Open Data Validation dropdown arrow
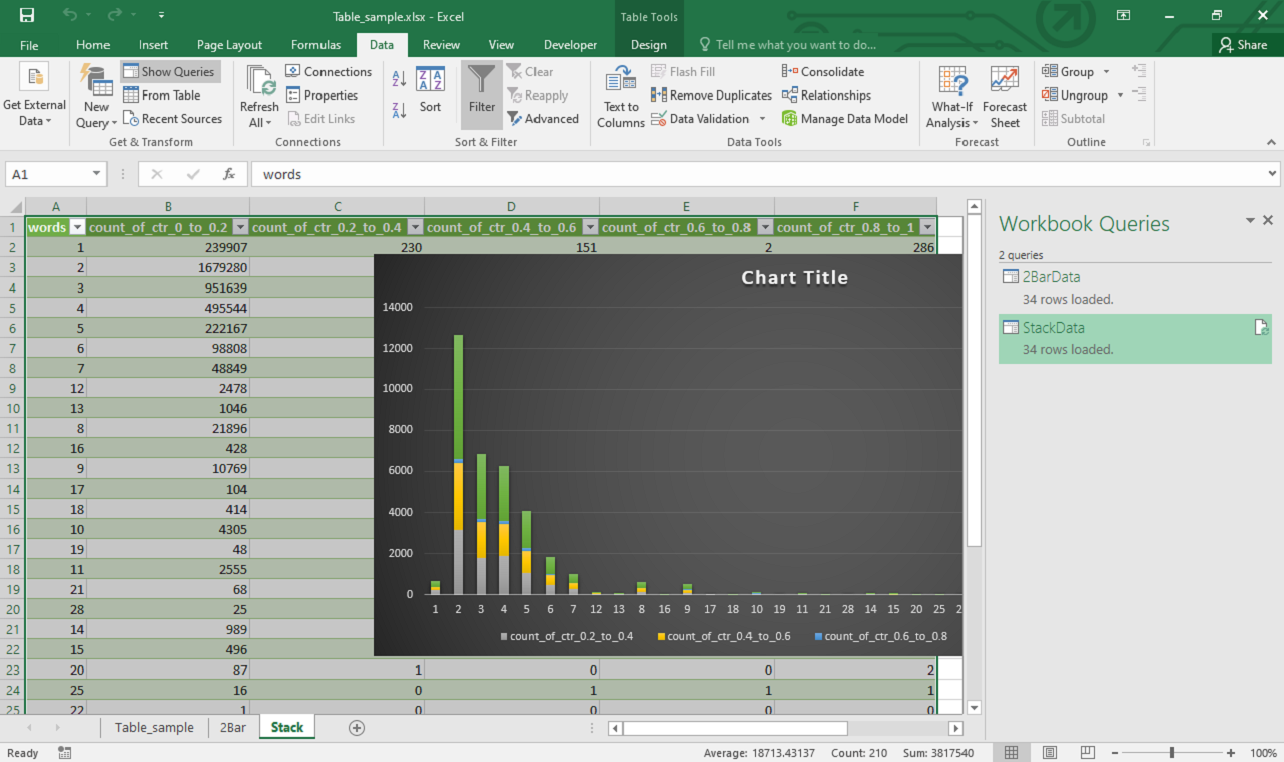This screenshot has height=762, width=1284. point(762,118)
